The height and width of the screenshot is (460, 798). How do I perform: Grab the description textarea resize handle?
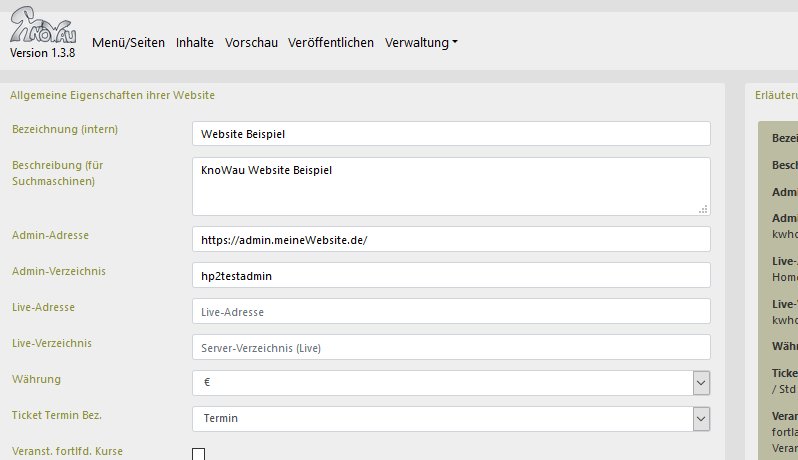tap(704, 209)
